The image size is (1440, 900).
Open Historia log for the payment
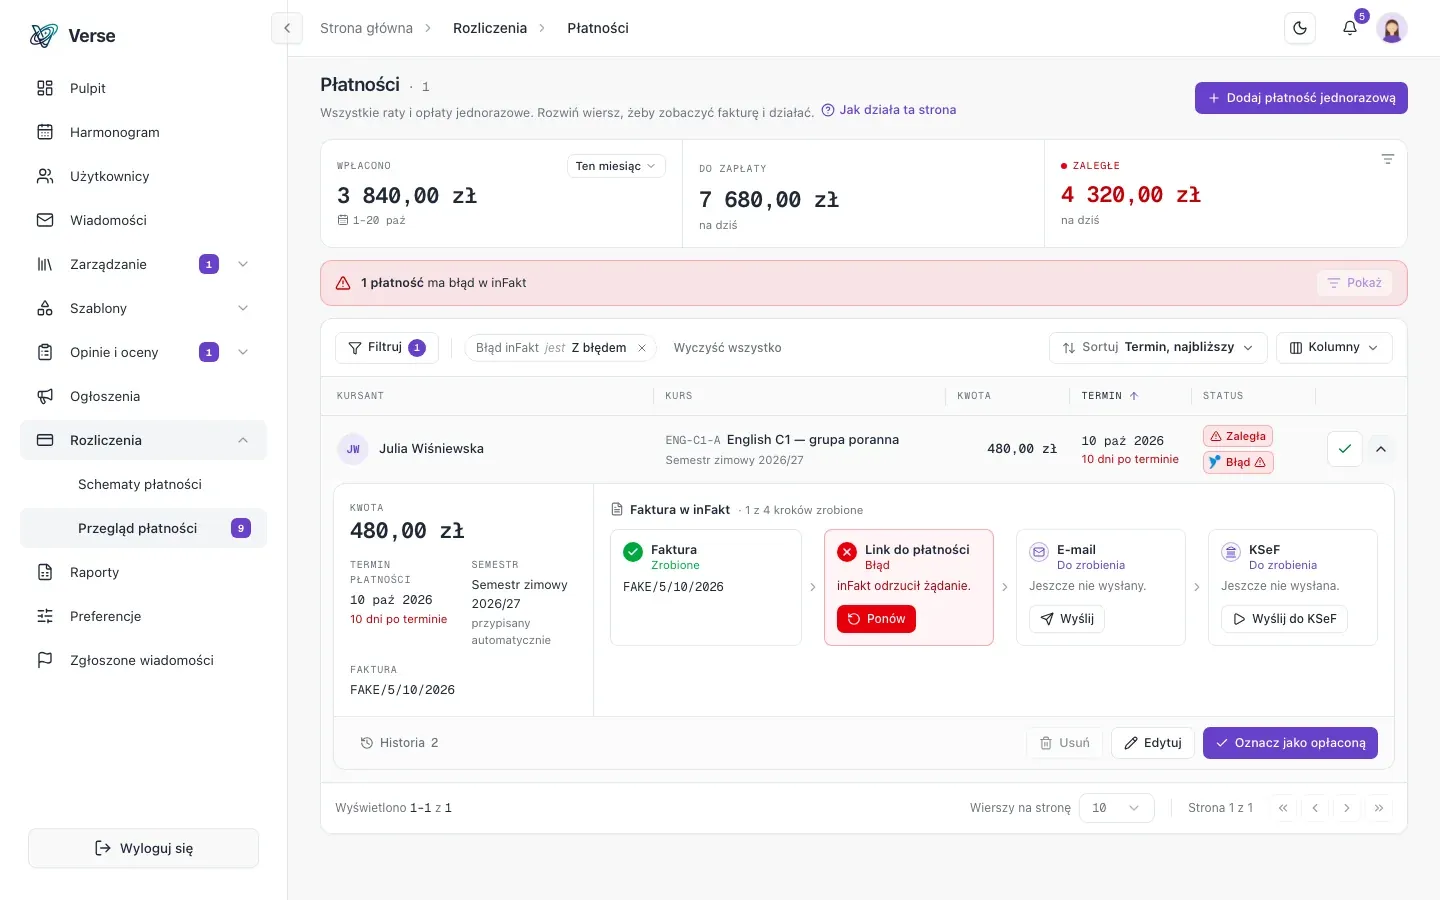[399, 743]
